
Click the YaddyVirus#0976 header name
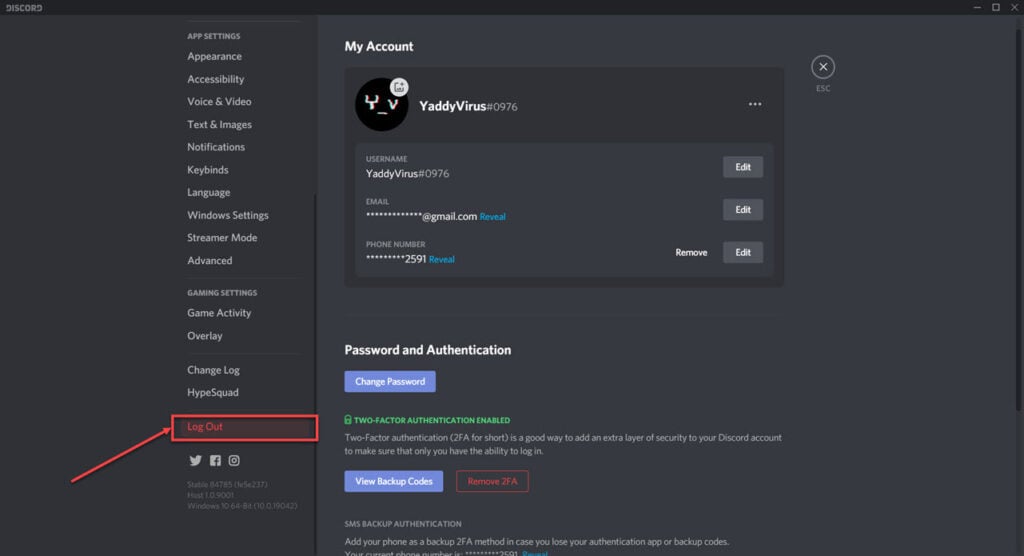(x=468, y=106)
